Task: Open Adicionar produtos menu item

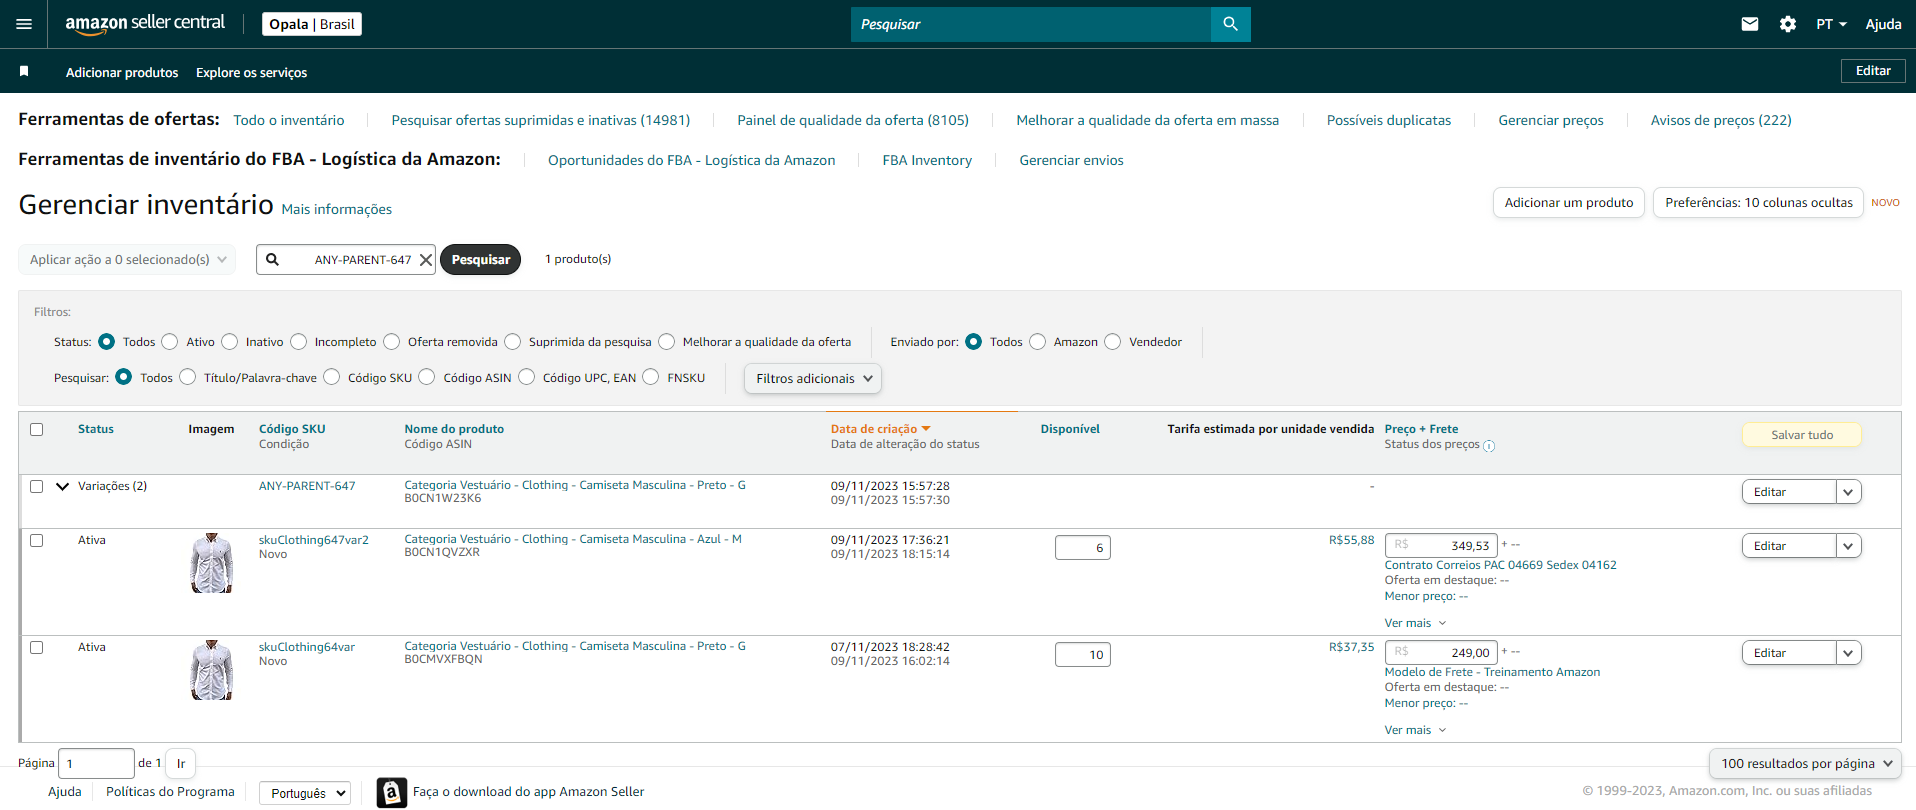Action: 122,72
